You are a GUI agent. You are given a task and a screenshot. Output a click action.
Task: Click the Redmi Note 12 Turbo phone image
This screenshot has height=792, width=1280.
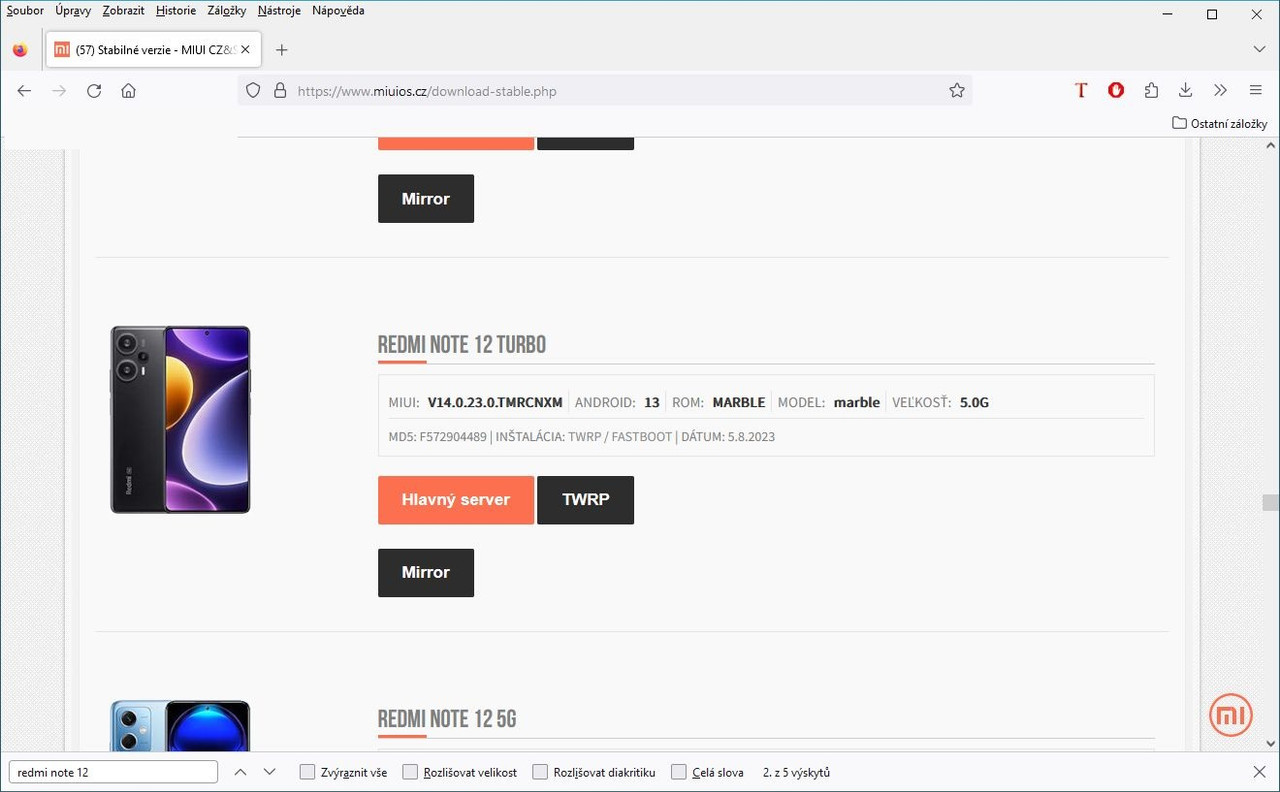pos(180,419)
